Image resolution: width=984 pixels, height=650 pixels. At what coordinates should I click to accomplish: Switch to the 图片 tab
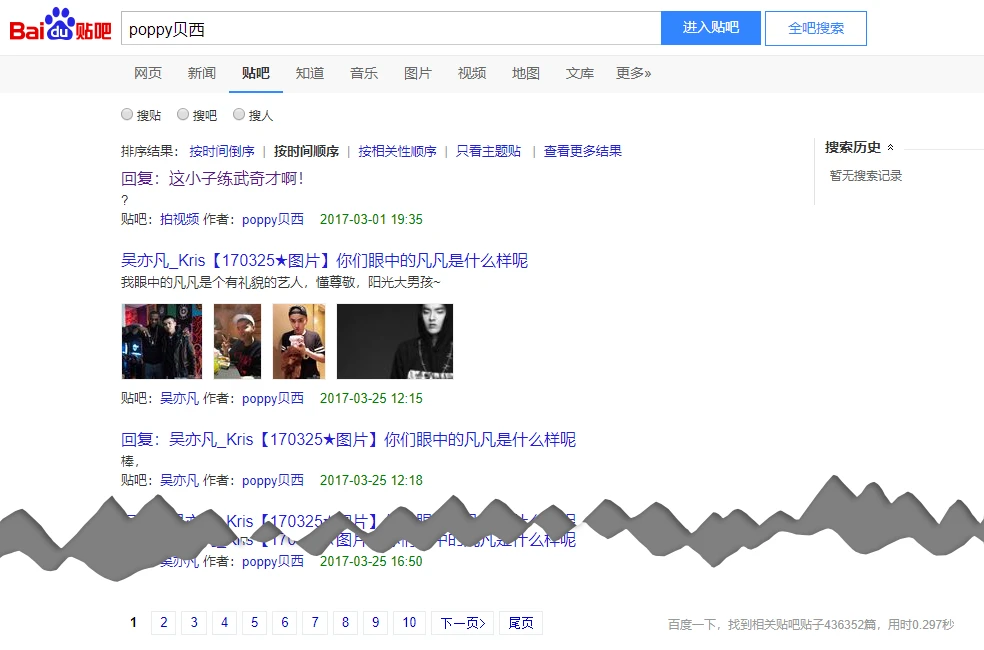pos(418,73)
